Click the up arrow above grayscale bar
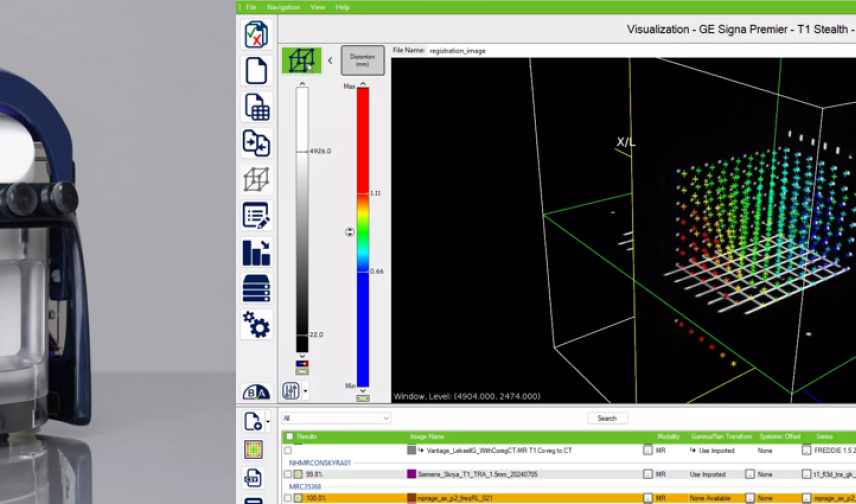The height and width of the screenshot is (504, 856). [302, 84]
